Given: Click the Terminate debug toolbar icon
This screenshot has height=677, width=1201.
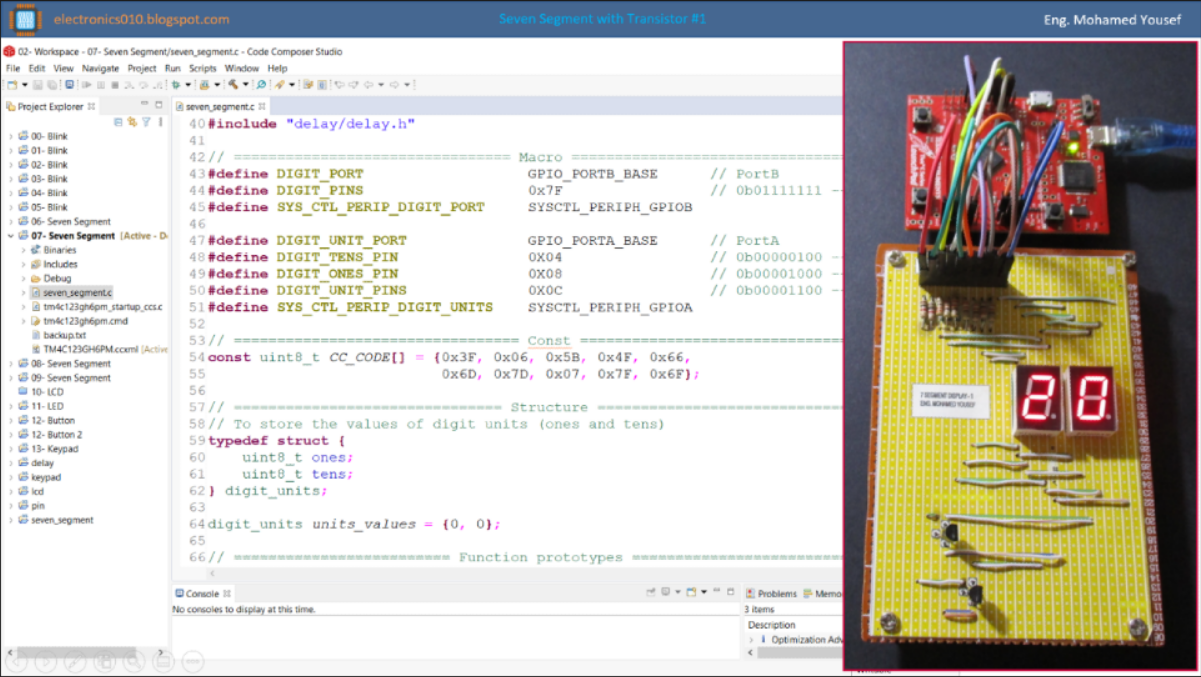Looking at the screenshot, I should point(115,85).
